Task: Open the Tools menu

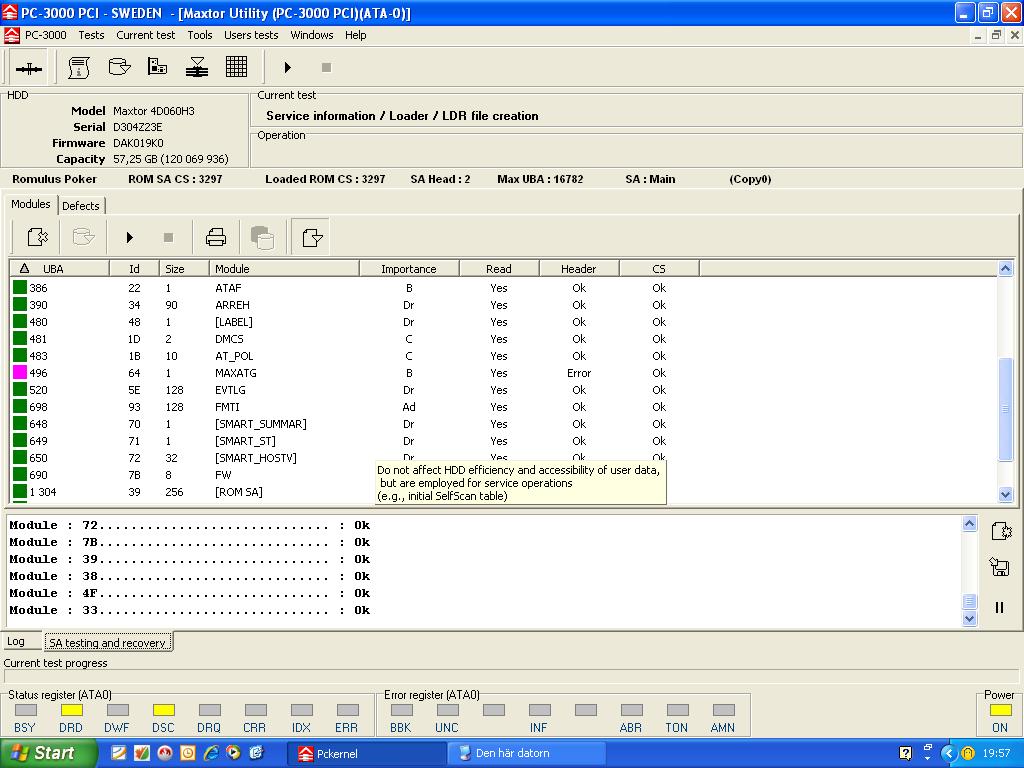Action: pos(200,35)
